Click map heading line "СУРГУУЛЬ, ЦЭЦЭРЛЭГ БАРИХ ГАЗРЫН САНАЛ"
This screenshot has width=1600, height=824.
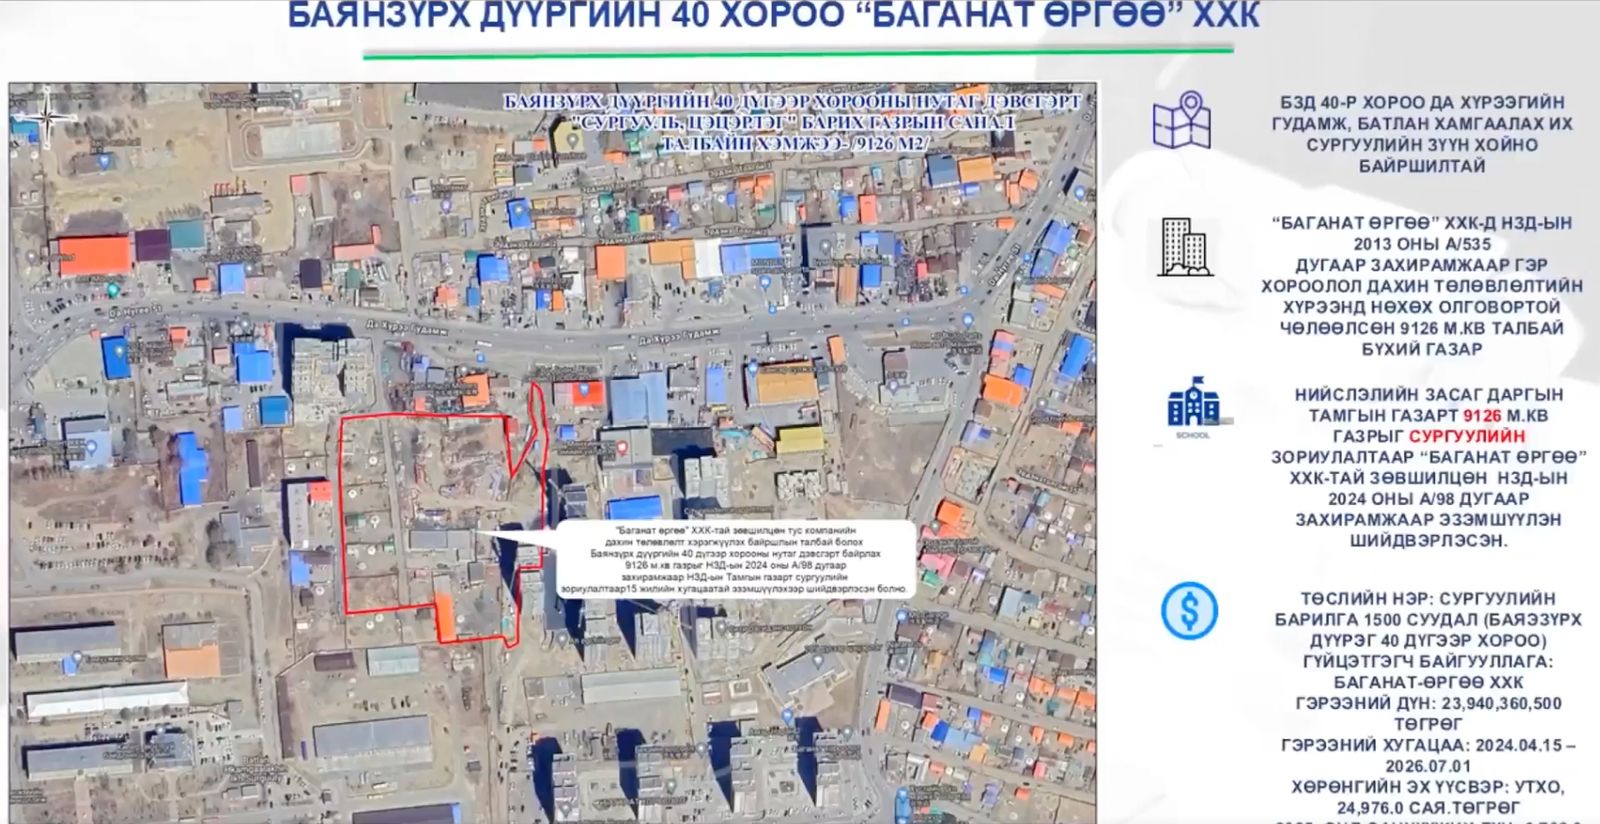794,122
